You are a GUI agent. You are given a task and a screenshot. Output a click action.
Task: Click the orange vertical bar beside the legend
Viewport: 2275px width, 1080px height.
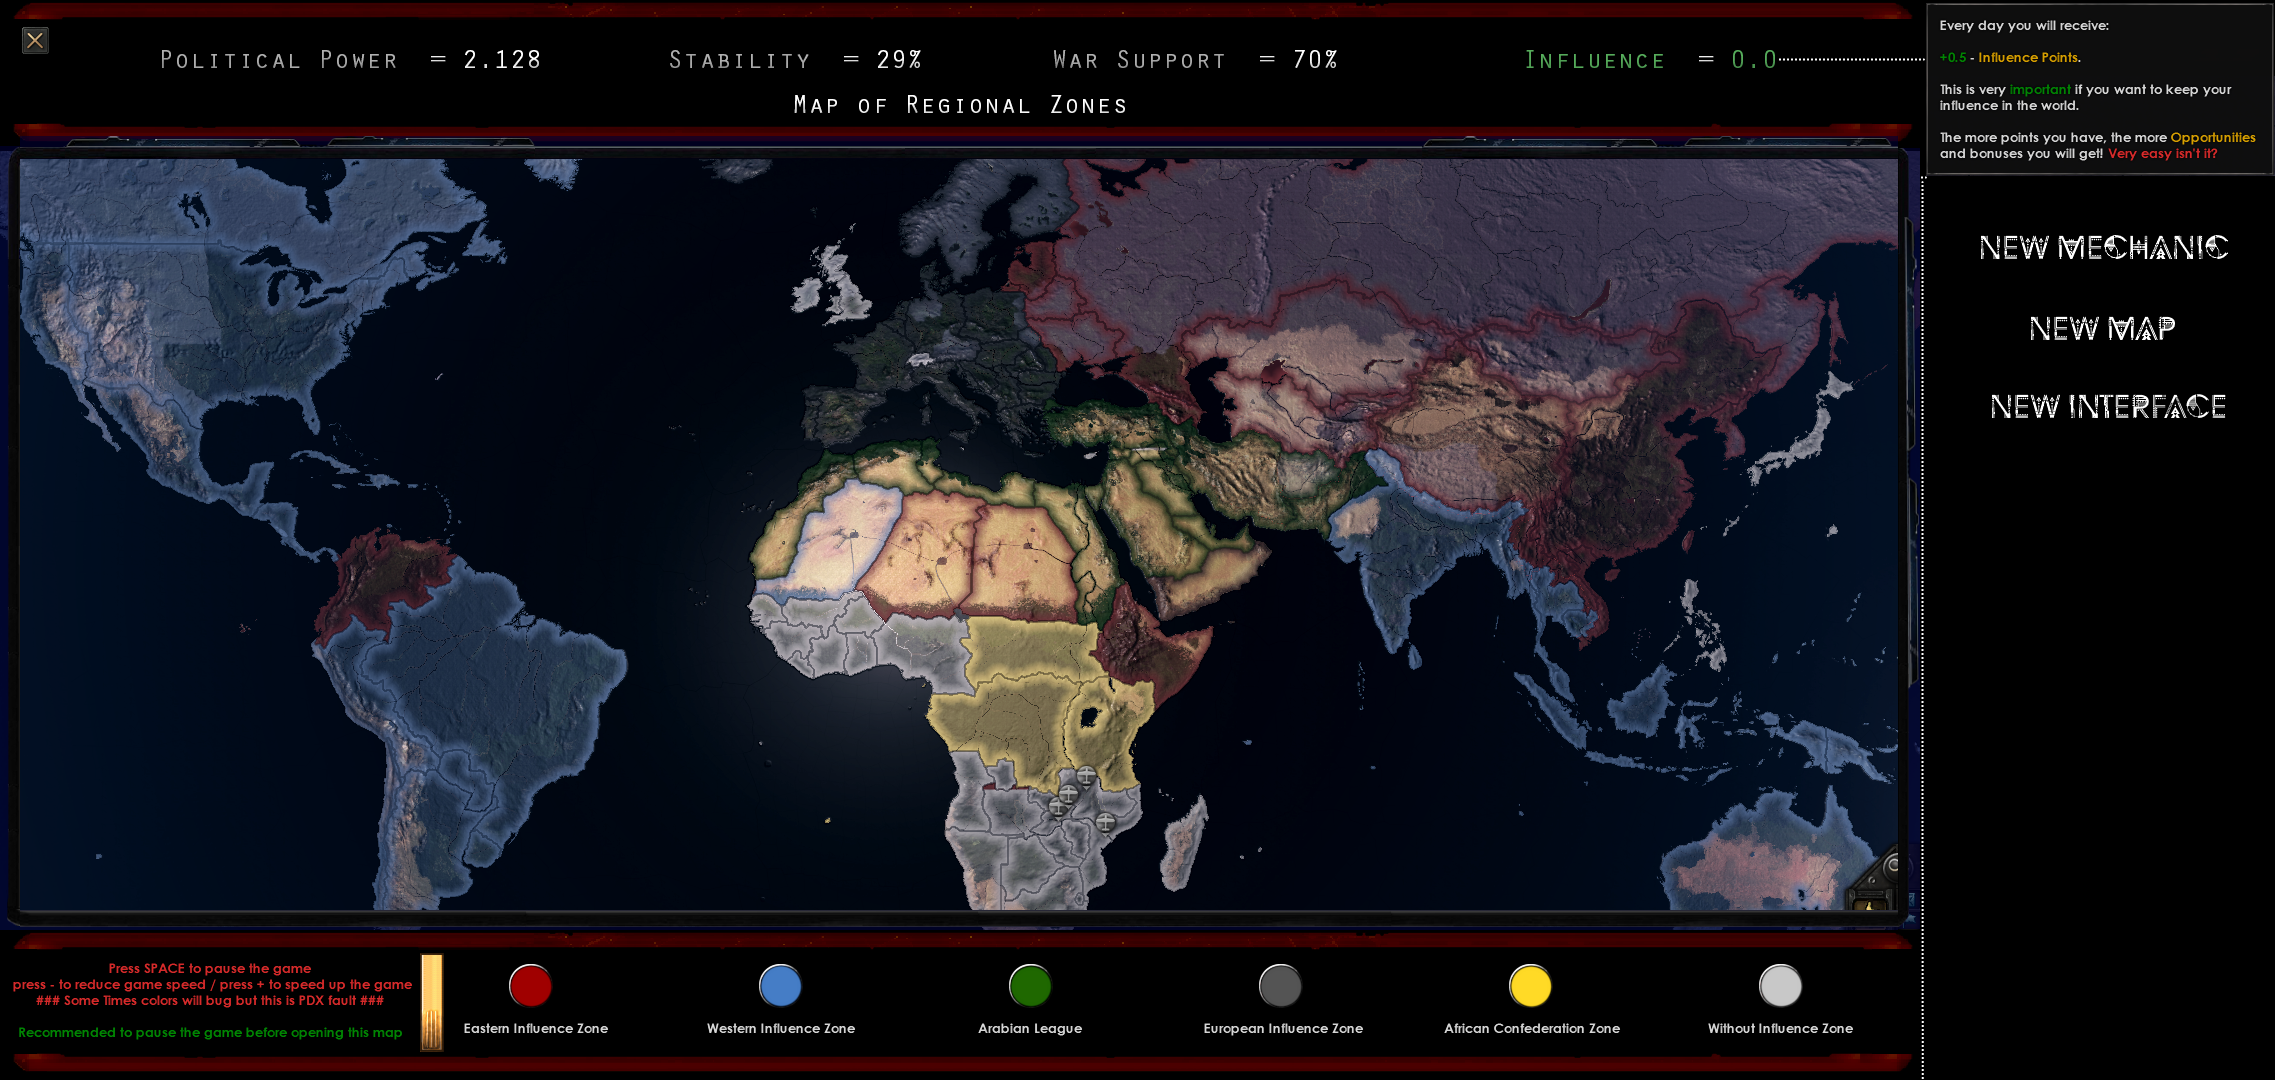(x=432, y=1002)
